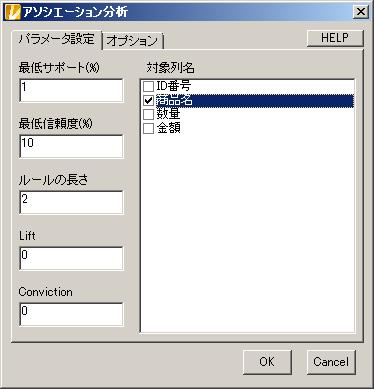Viewport: 374px width, 389px height.
Task: Confirm with the OK button
Action: [267, 362]
